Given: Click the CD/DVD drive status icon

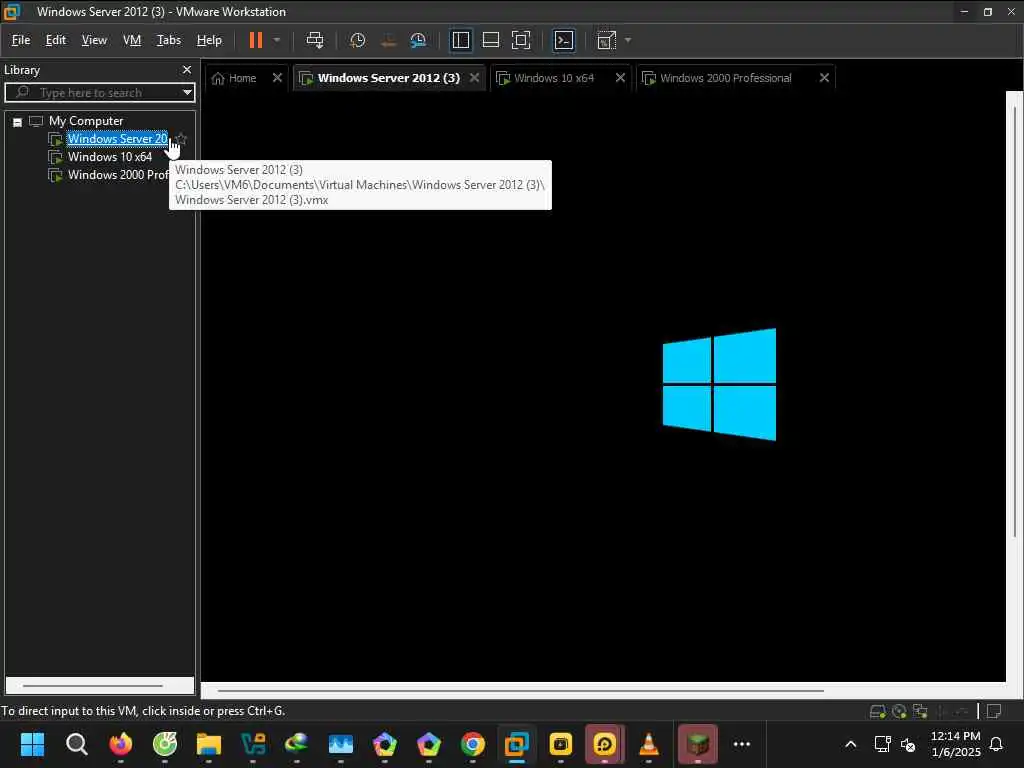Looking at the screenshot, I should point(899,711).
